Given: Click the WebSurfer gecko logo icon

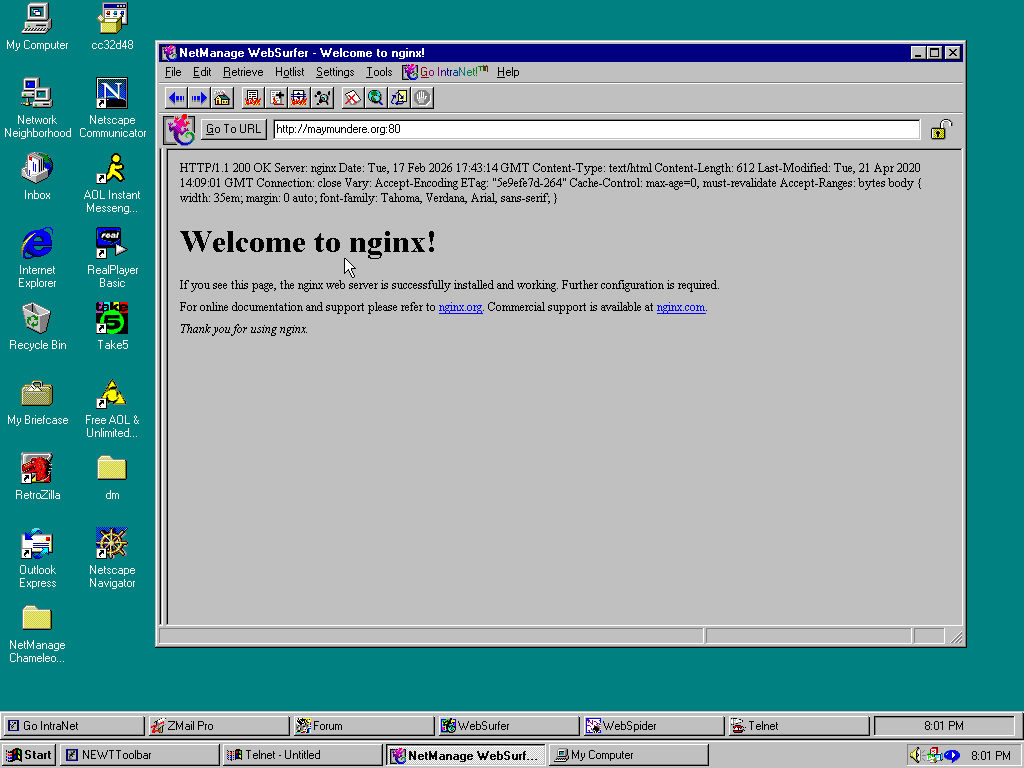Looking at the screenshot, I should coord(180,129).
